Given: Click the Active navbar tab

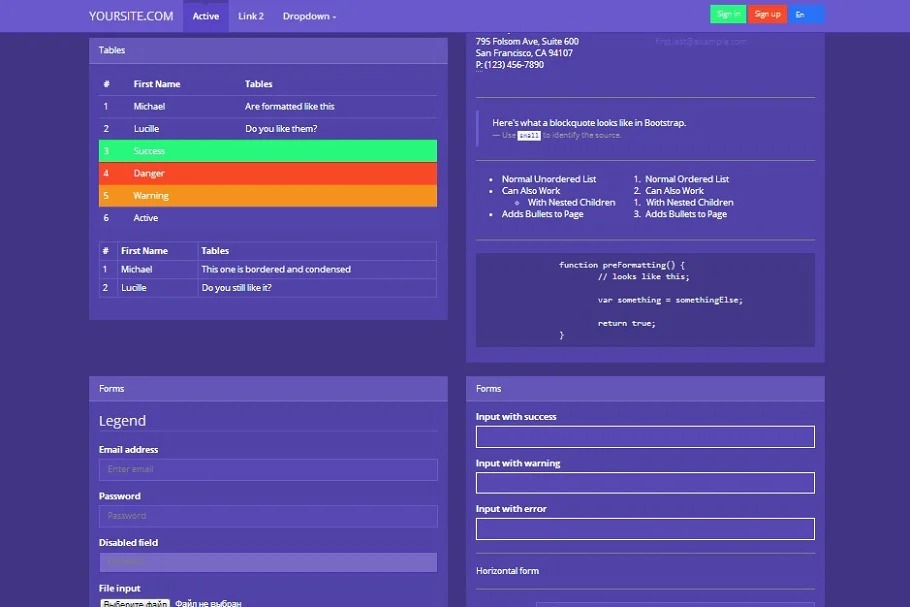Looking at the screenshot, I should 206,16.
